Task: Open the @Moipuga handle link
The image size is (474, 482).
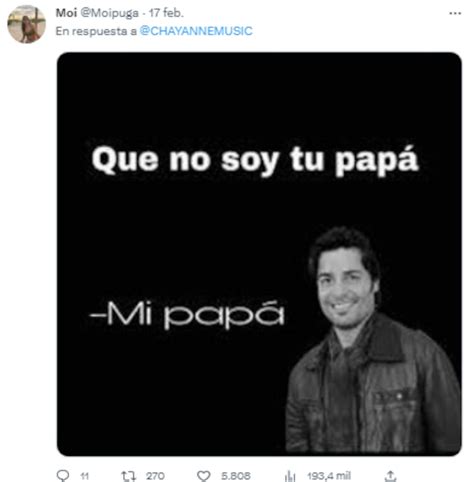Action: click(x=110, y=13)
